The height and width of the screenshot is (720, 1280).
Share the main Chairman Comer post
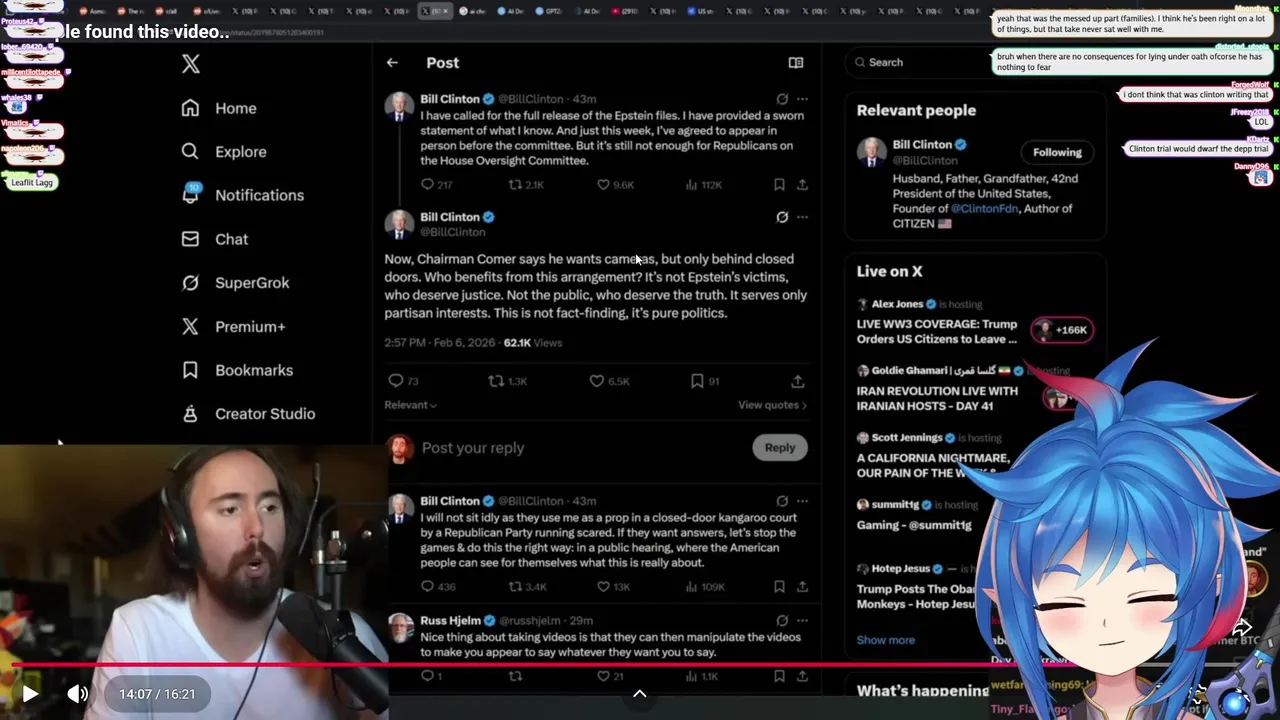click(797, 381)
